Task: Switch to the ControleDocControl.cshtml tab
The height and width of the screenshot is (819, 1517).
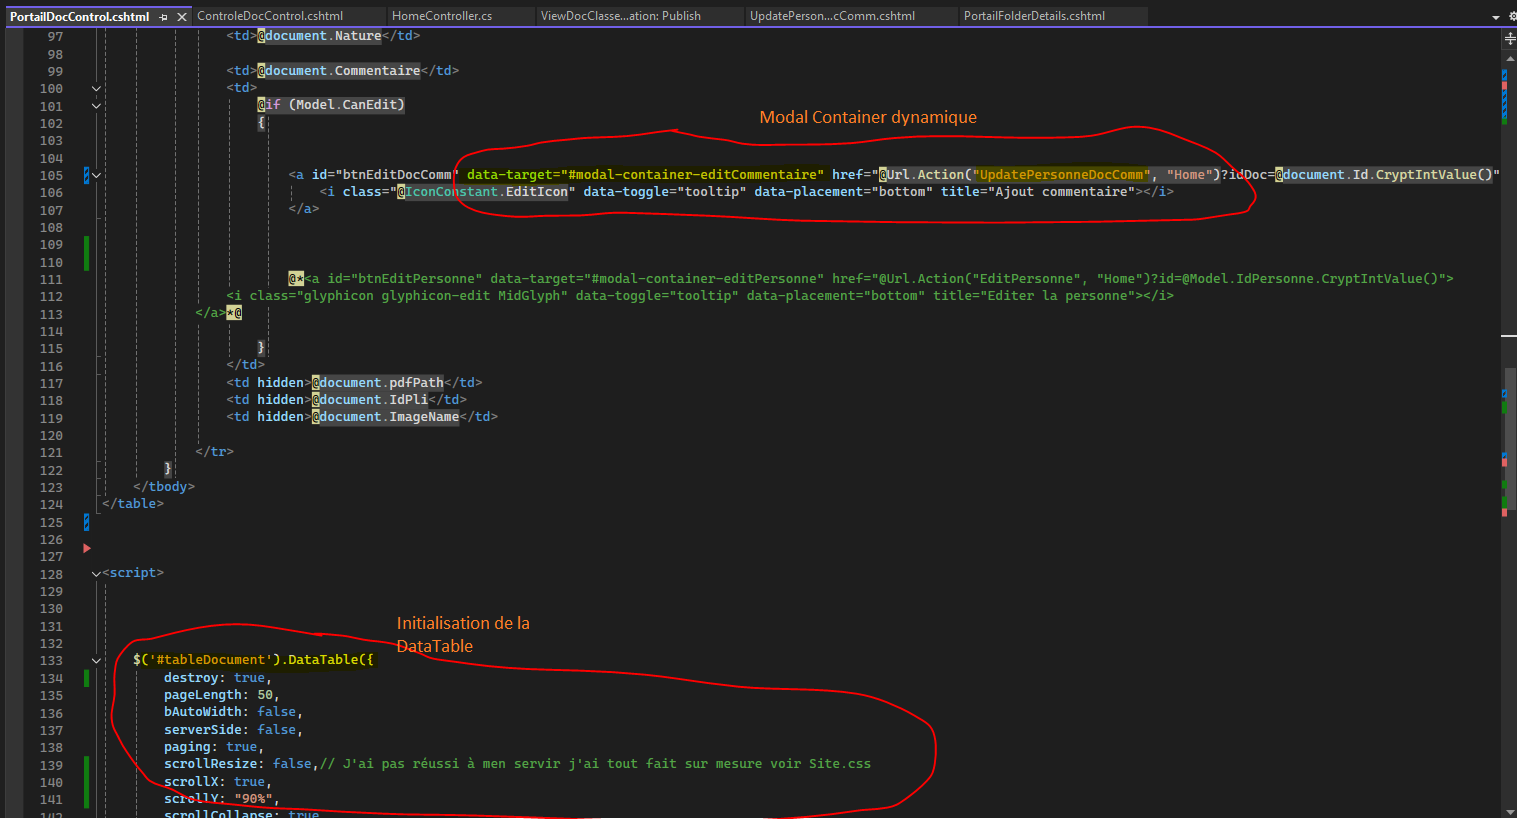Action: point(270,16)
